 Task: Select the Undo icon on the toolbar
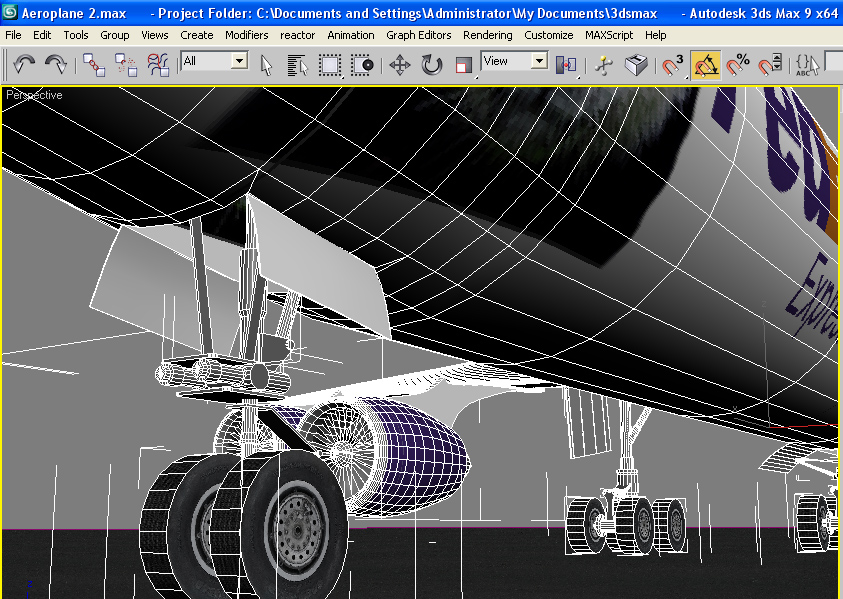pyautogui.click(x=22, y=63)
